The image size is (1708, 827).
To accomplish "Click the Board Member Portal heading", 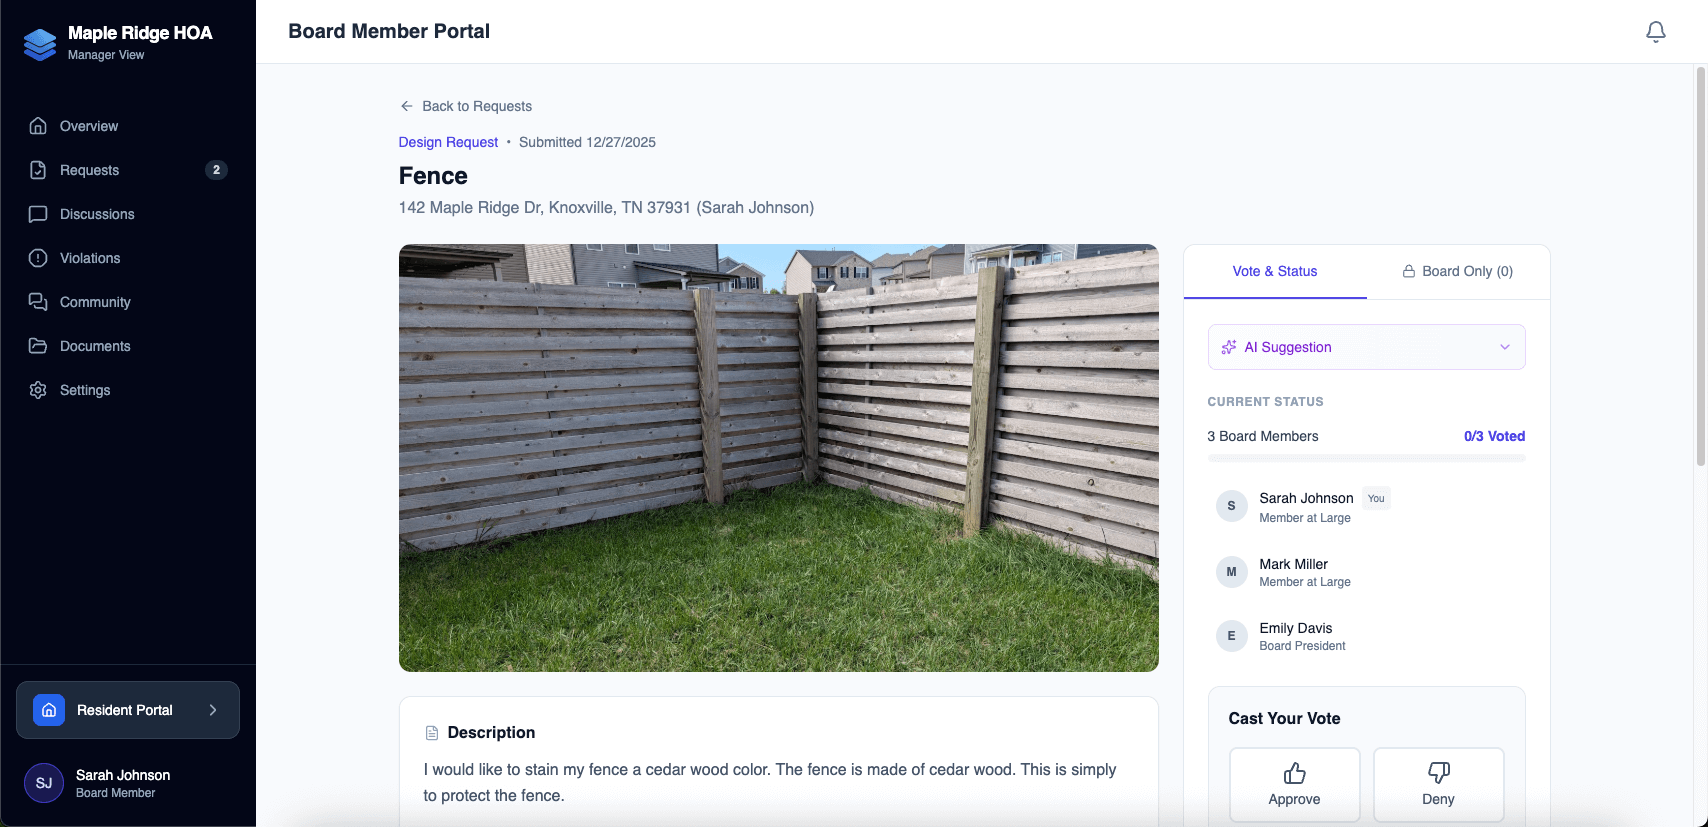I will (389, 31).
